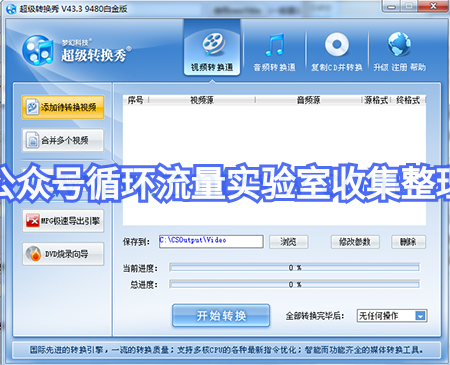This screenshot has width=450, height=365.
Task: Click the 音频源 column header
Action: [309, 100]
